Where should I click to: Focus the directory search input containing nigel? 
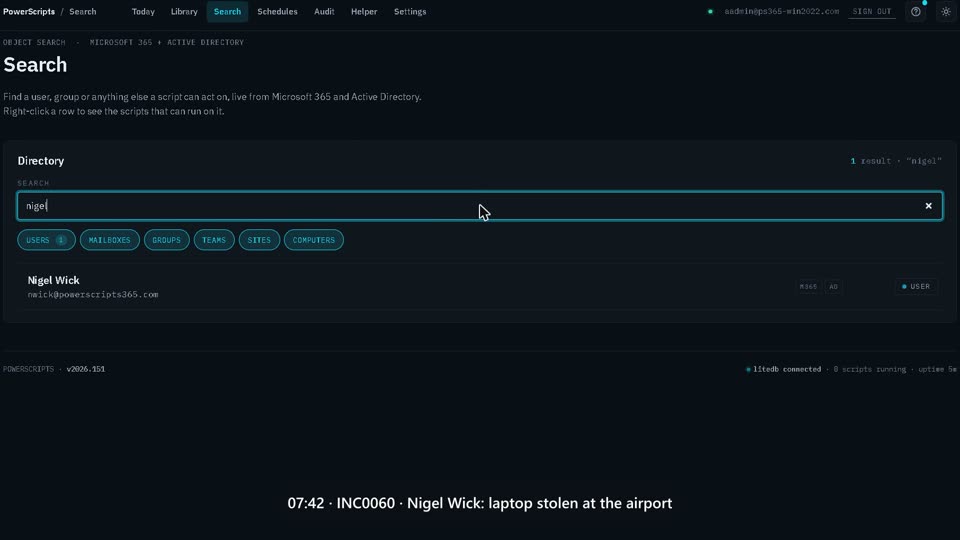click(x=479, y=206)
